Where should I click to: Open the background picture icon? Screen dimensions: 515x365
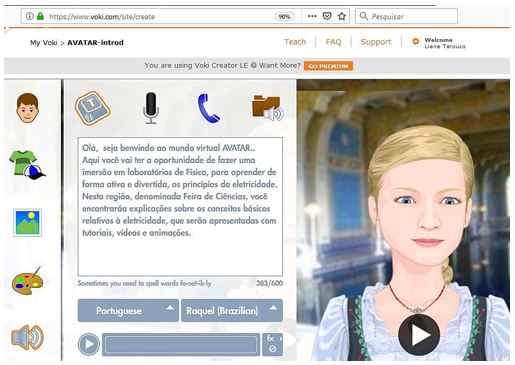27,223
